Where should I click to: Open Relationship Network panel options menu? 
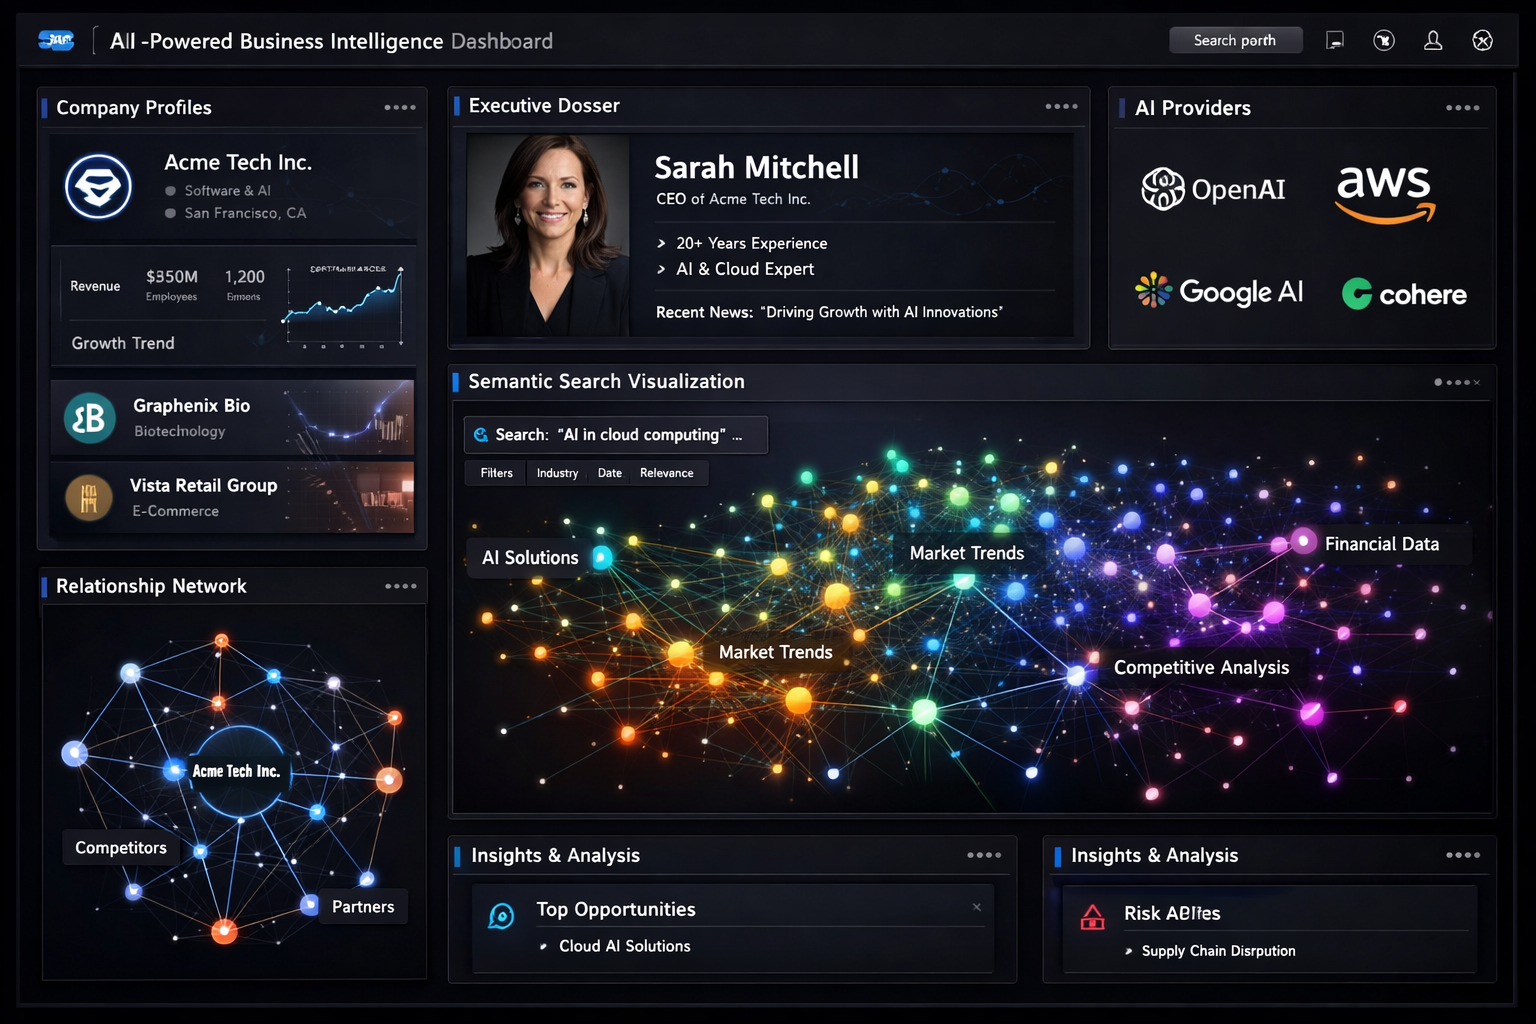coord(400,586)
